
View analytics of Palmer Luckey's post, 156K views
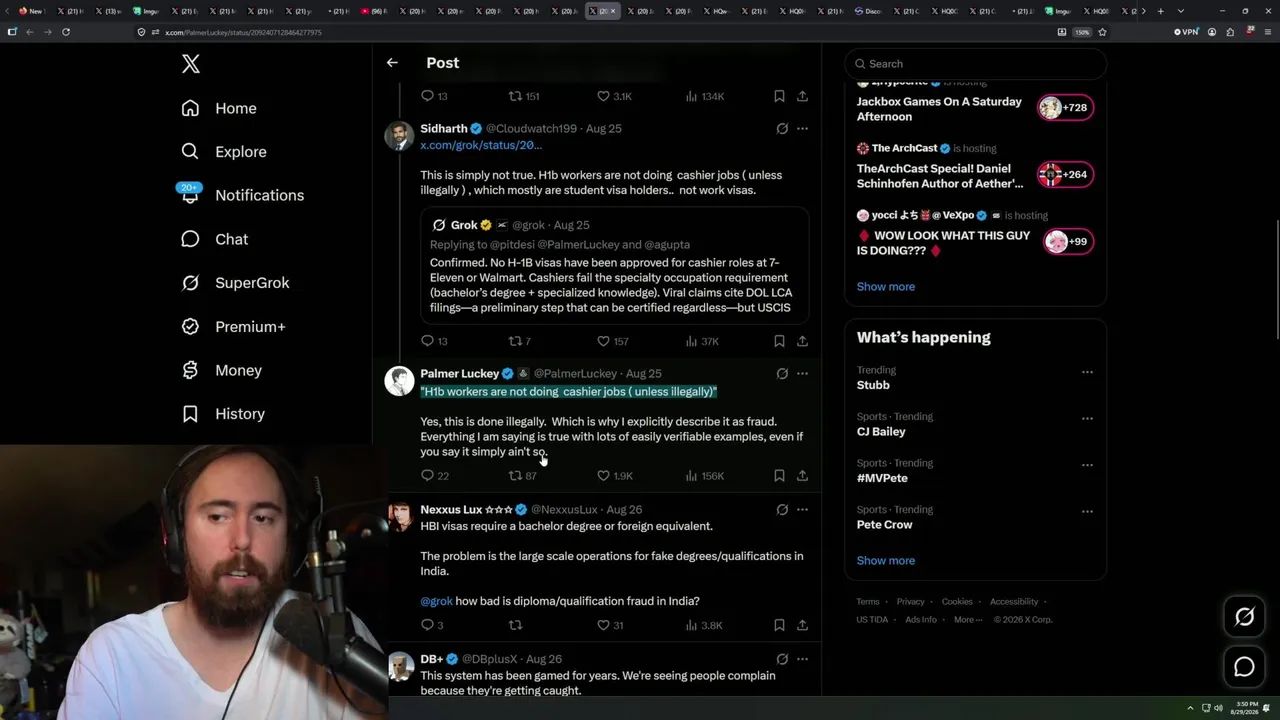704,476
